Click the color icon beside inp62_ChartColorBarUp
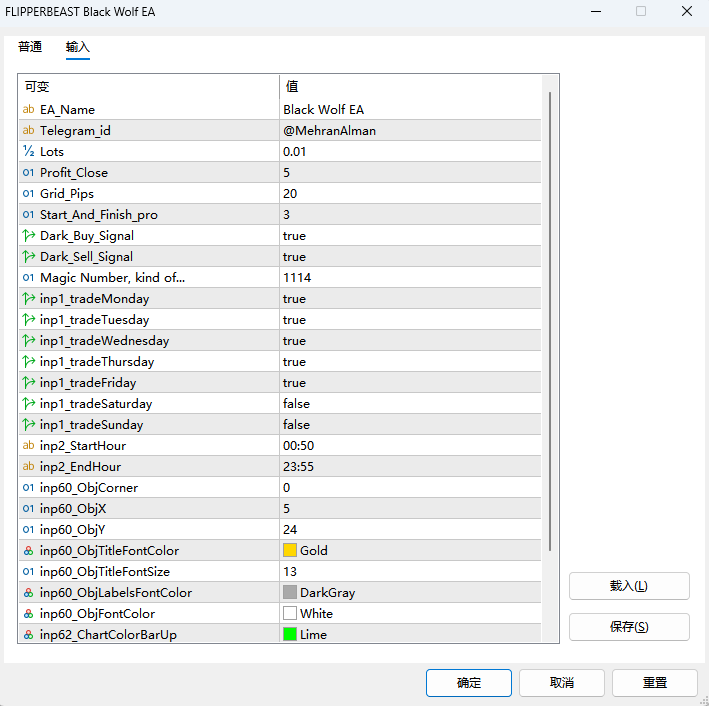 click(28, 634)
